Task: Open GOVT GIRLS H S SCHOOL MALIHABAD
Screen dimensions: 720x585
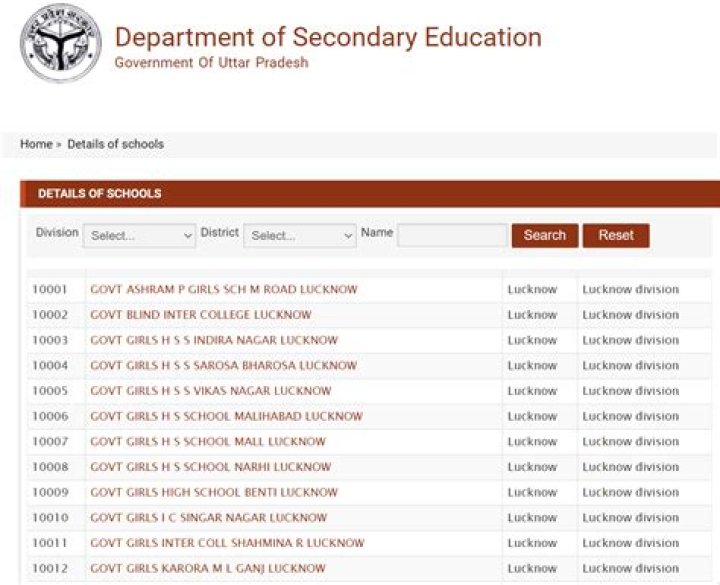Action: [226, 417]
